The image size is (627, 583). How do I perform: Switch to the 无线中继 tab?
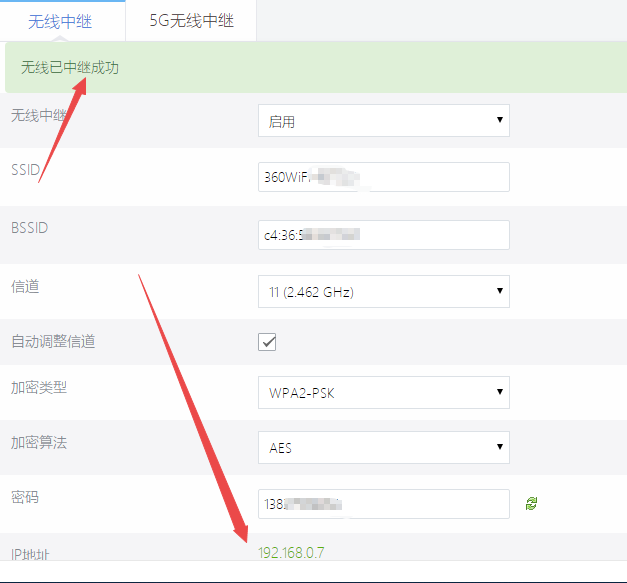60,21
